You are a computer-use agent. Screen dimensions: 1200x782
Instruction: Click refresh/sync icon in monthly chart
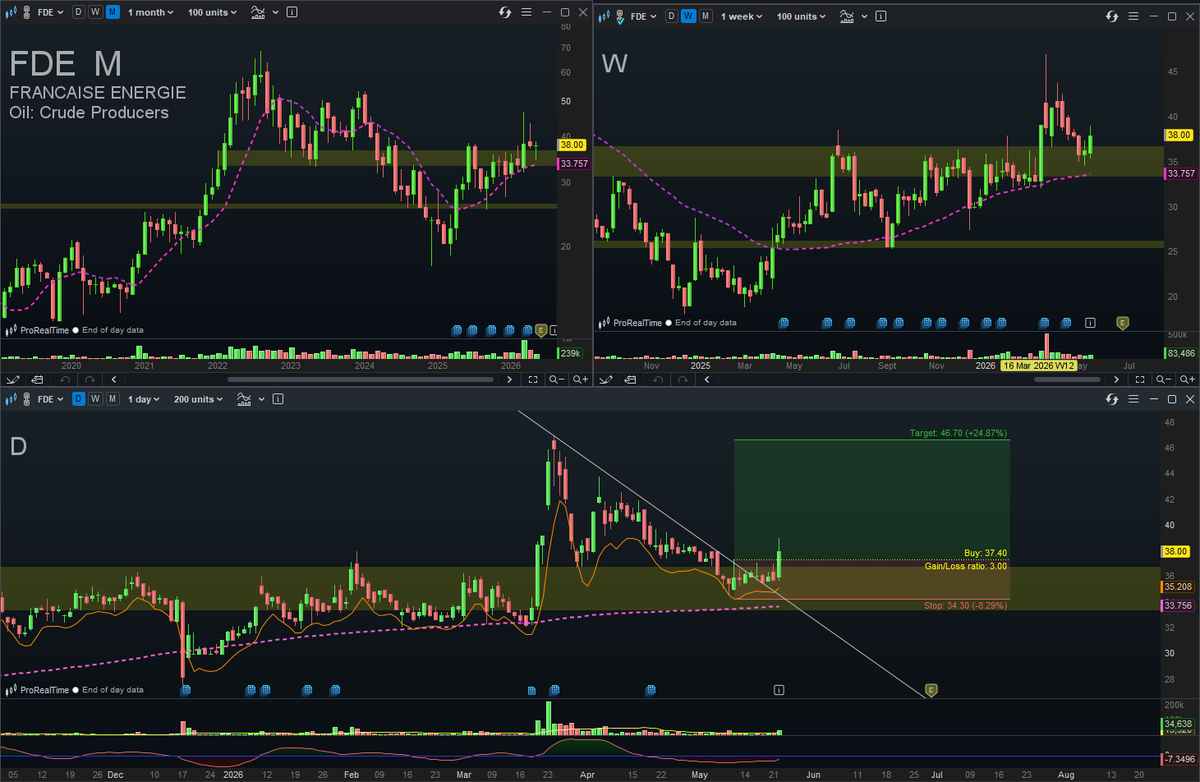pos(507,14)
